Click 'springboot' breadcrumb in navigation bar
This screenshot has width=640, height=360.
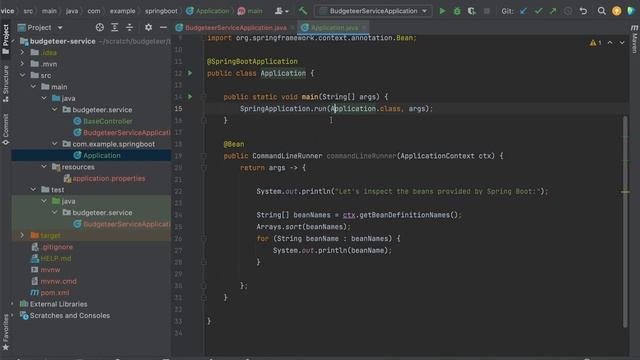point(161,11)
